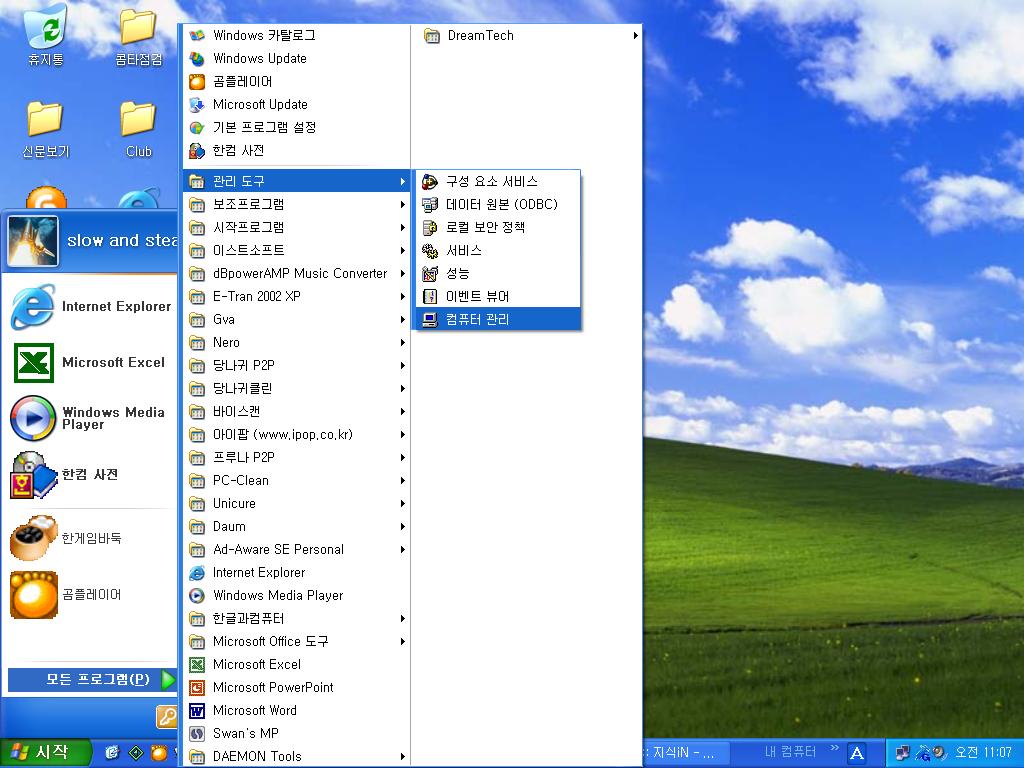Open the Unicure program group
The image size is (1024, 768).
tap(297, 504)
